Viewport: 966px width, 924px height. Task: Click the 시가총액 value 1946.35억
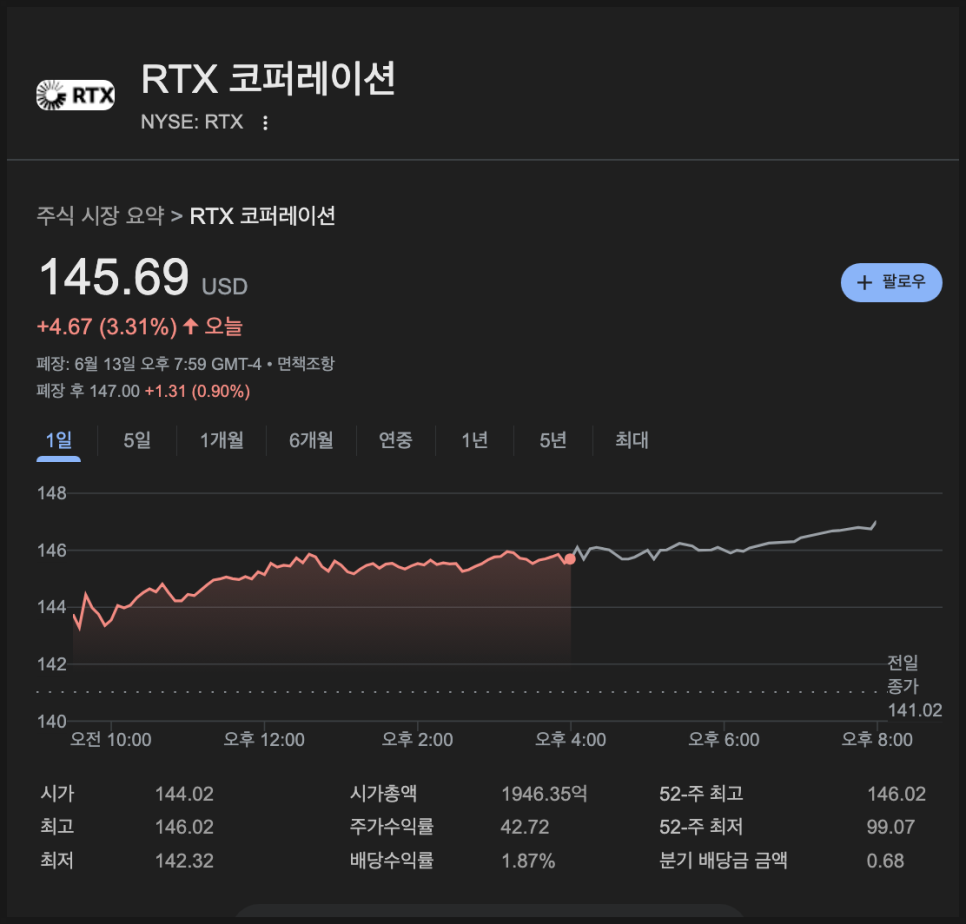[544, 794]
